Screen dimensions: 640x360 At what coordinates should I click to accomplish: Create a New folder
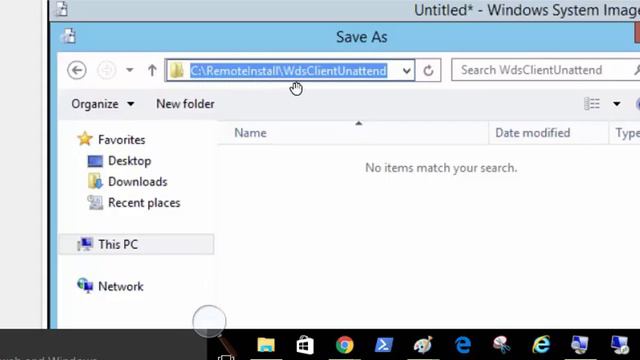(185, 104)
